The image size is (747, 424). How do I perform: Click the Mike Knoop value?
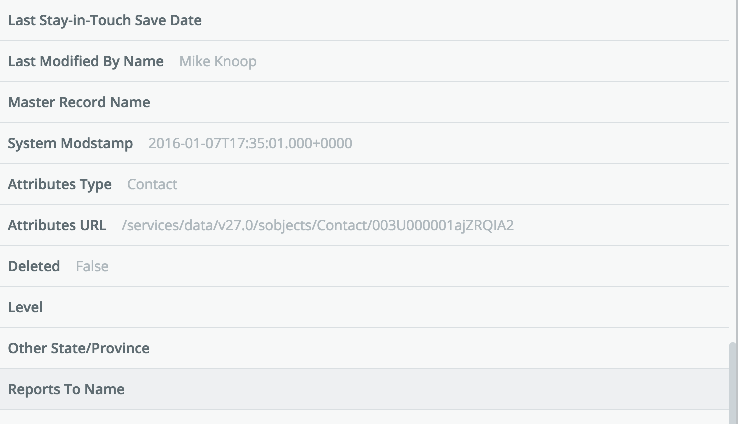pyautogui.click(x=218, y=61)
